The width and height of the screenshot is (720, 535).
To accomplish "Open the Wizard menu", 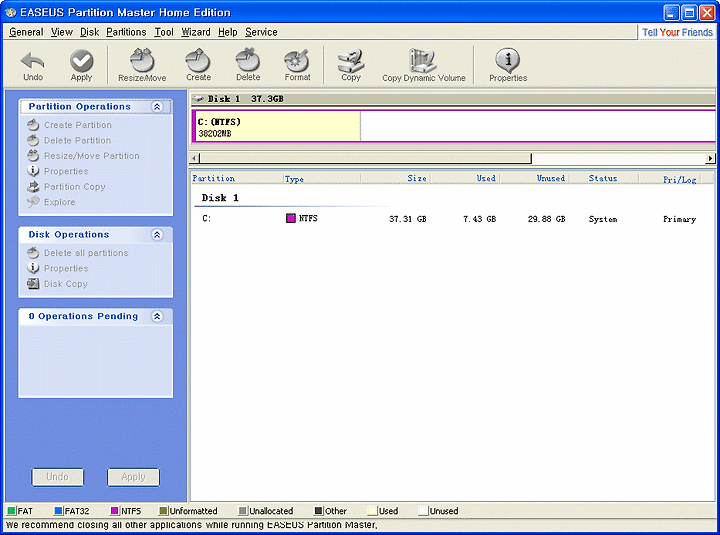I will coord(196,32).
